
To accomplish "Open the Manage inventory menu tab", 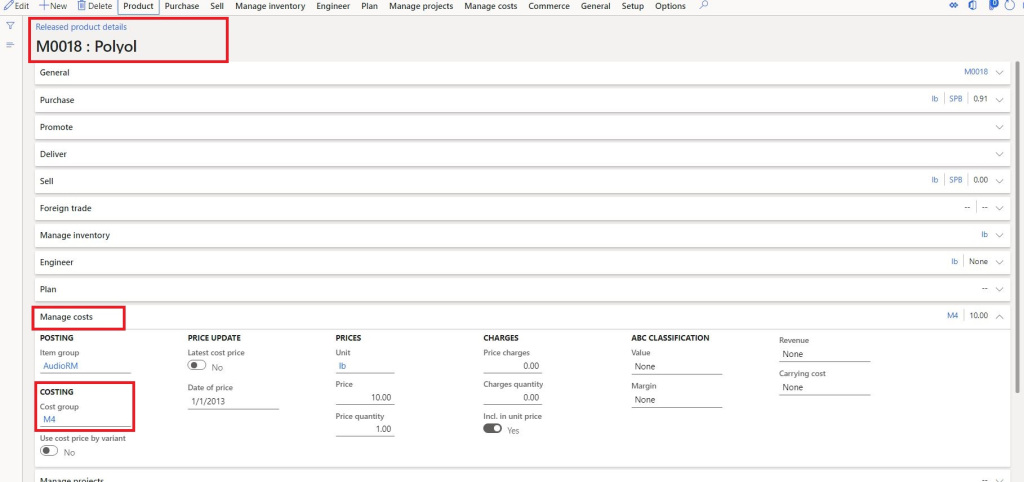I will click(x=270, y=6).
